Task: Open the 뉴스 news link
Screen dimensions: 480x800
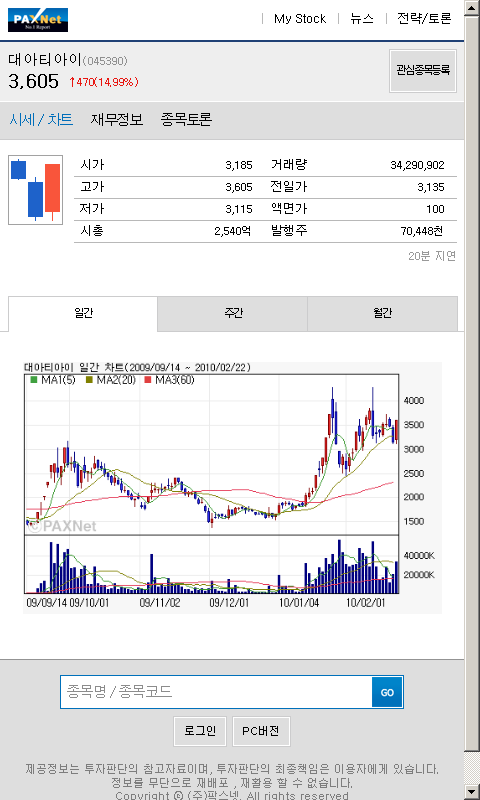Action: (362, 19)
